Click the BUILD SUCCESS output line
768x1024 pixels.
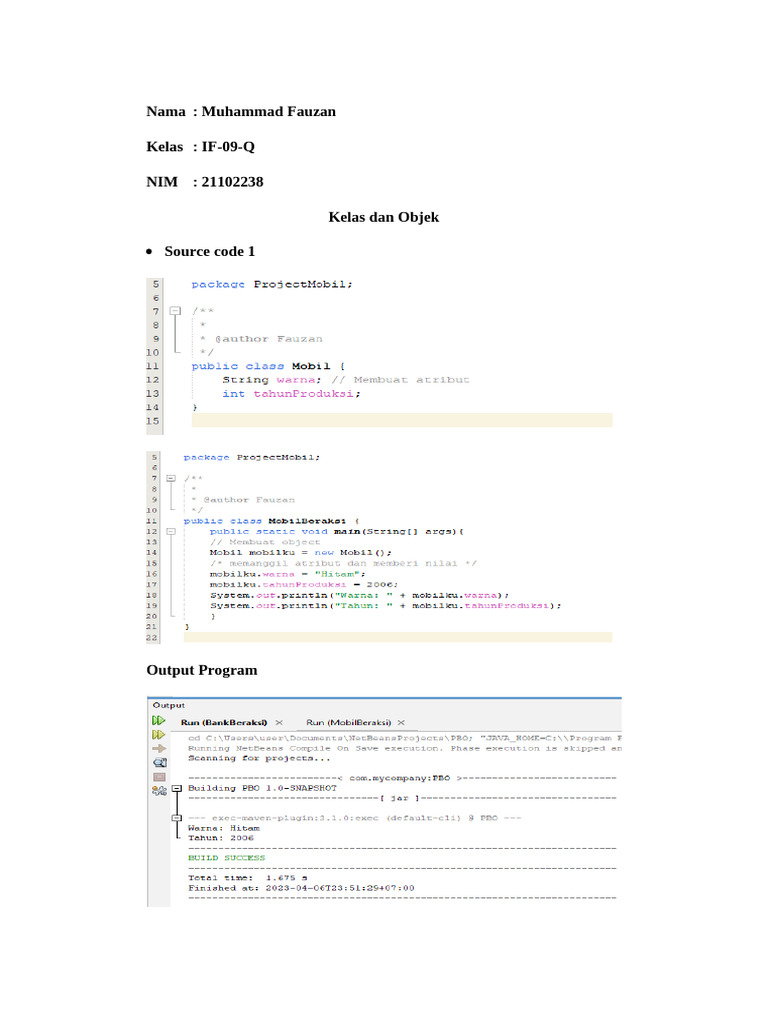coord(227,857)
